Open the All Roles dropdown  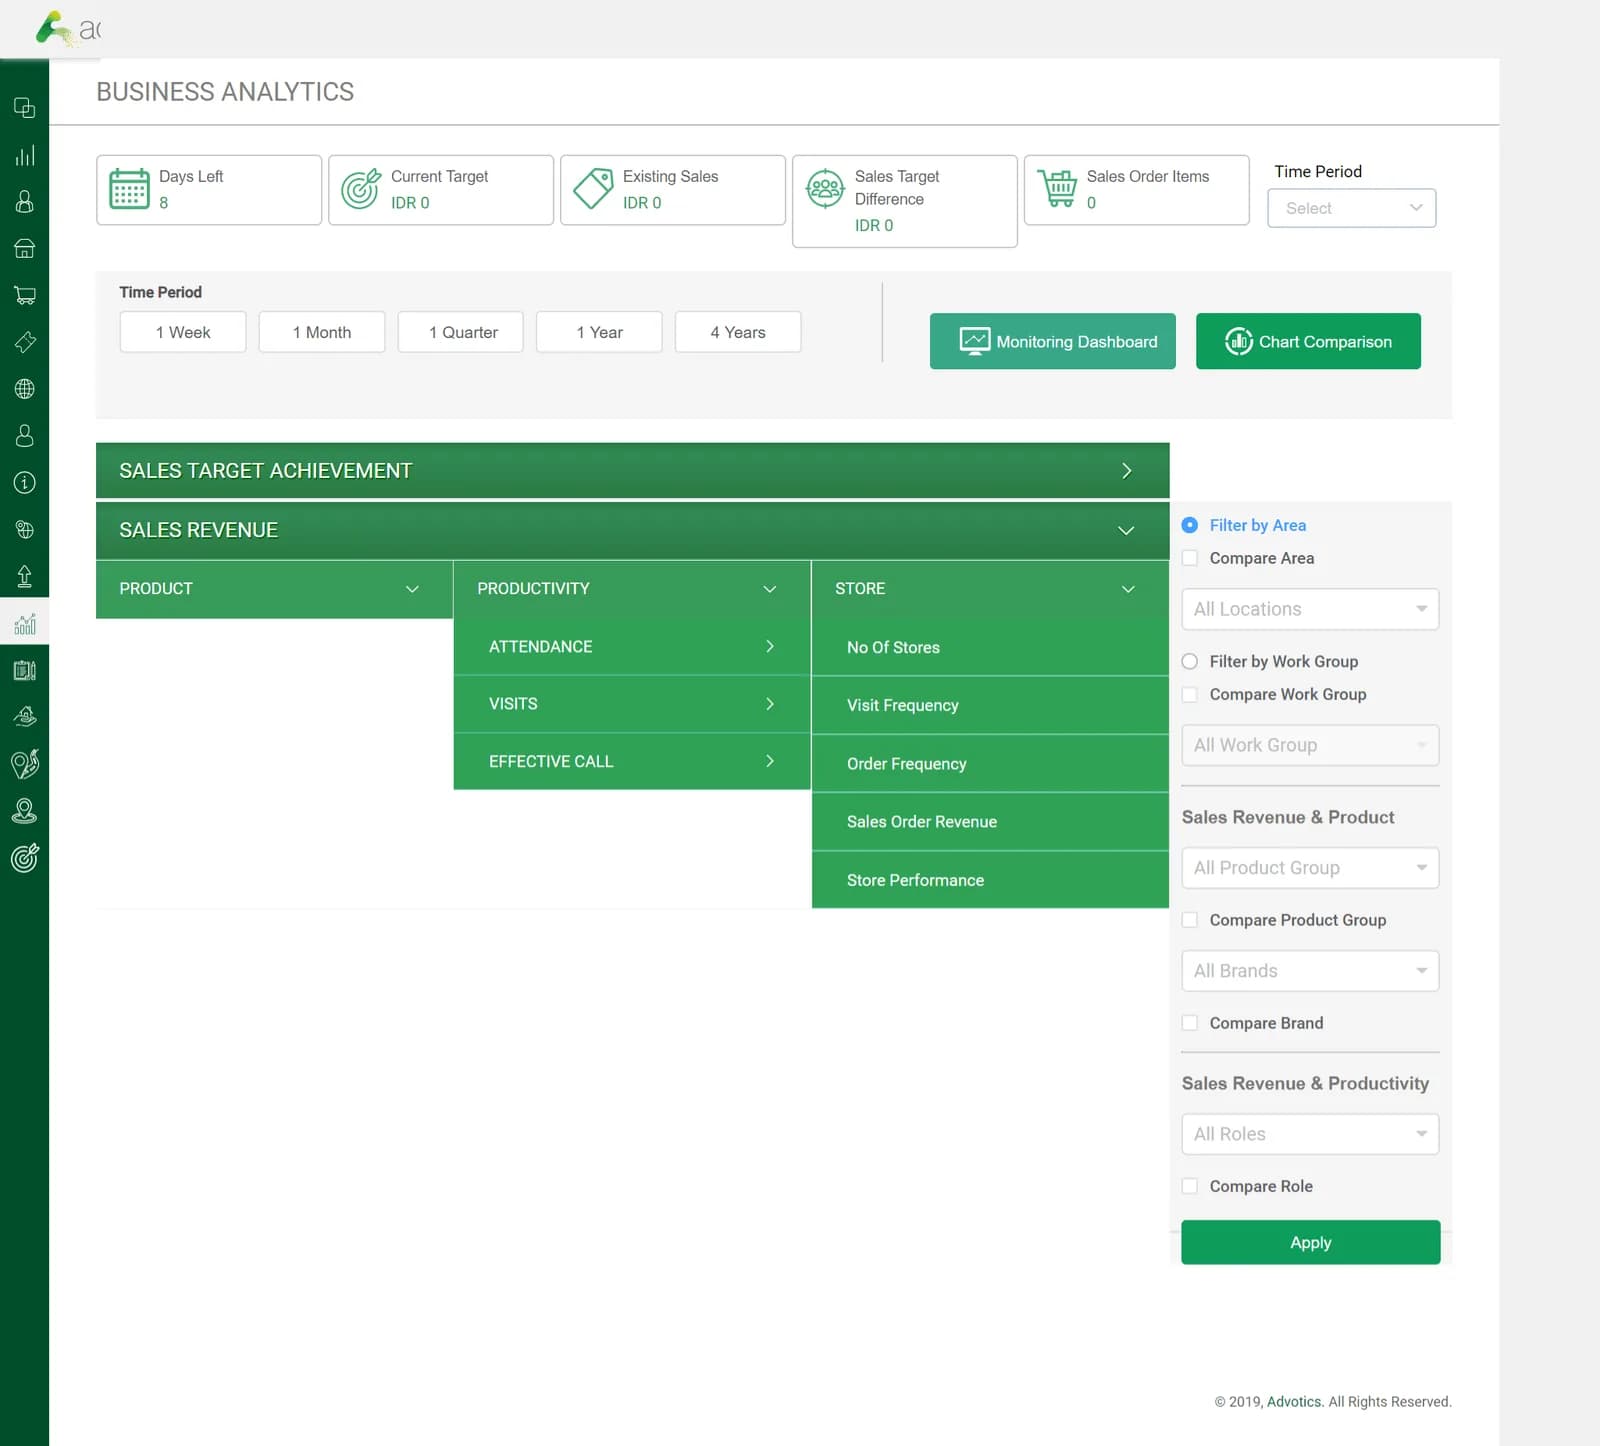point(1310,1134)
